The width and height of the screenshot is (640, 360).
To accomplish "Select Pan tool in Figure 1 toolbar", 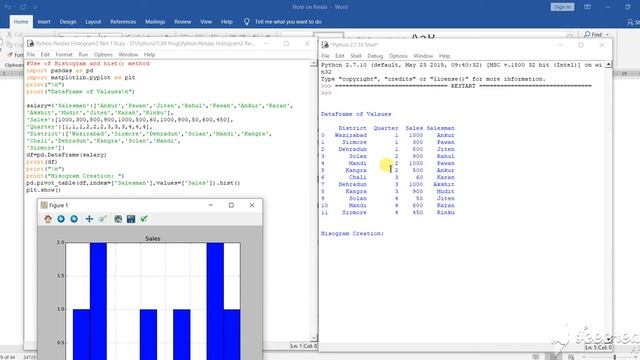I will 89,219.
